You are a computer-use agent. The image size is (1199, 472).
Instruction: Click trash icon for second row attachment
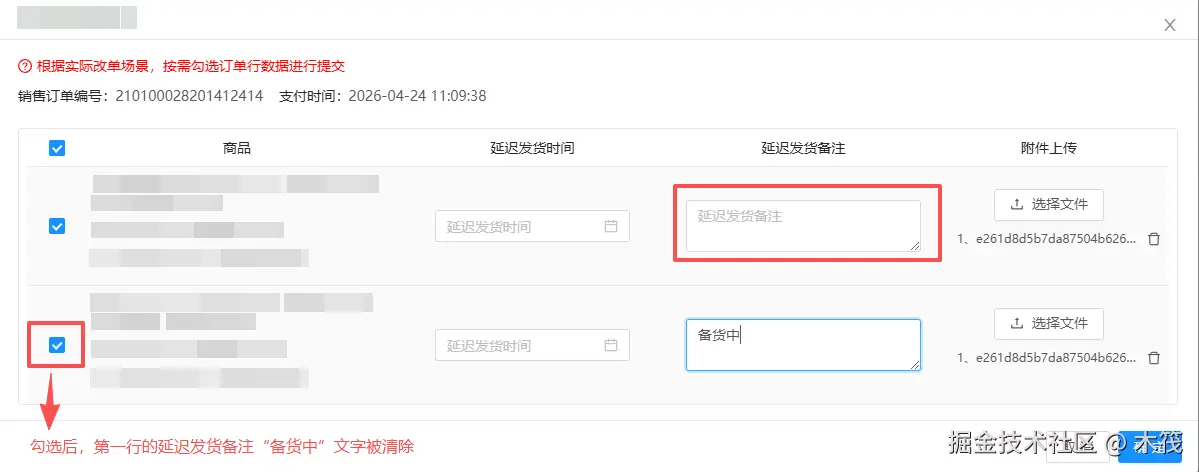(x=1154, y=358)
